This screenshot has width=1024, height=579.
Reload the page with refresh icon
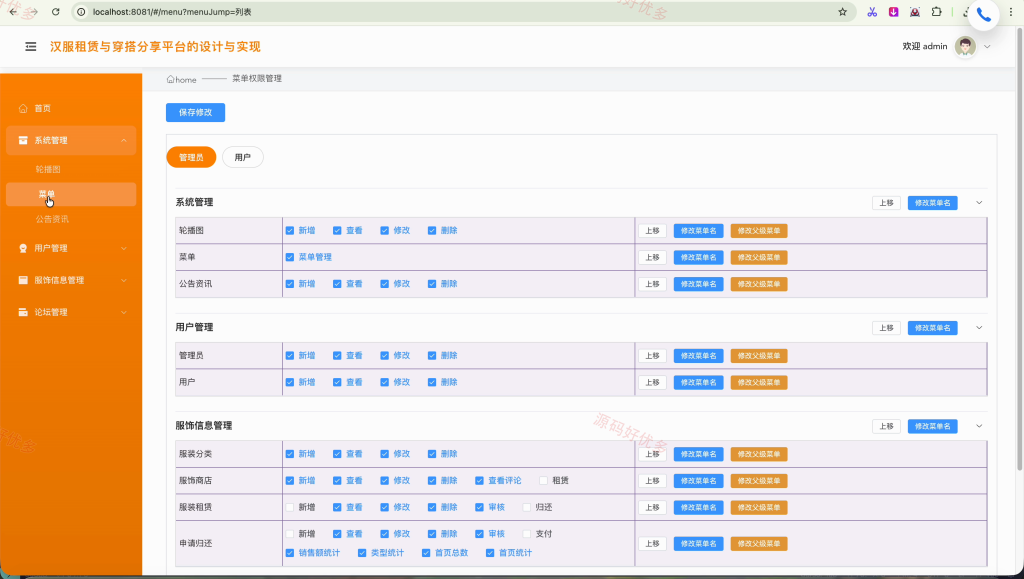click(x=56, y=12)
